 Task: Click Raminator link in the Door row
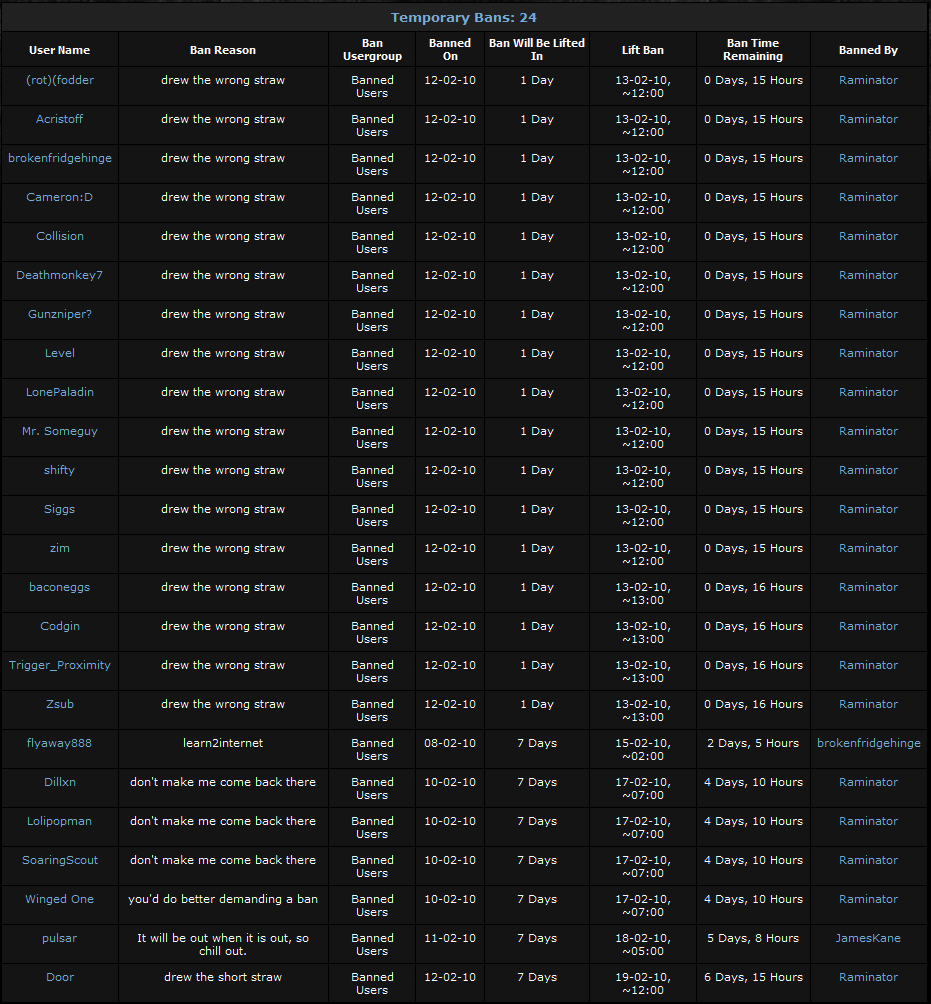pos(868,977)
